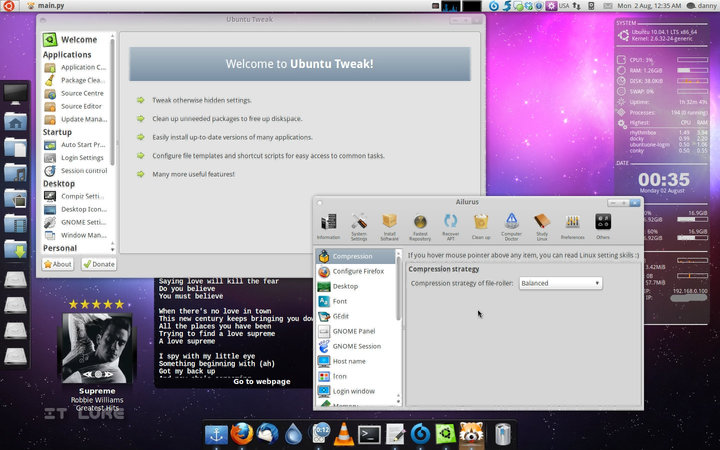The width and height of the screenshot is (720, 450).
Task: Select Desktop in Ailurus settings list
Action: [355, 287]
